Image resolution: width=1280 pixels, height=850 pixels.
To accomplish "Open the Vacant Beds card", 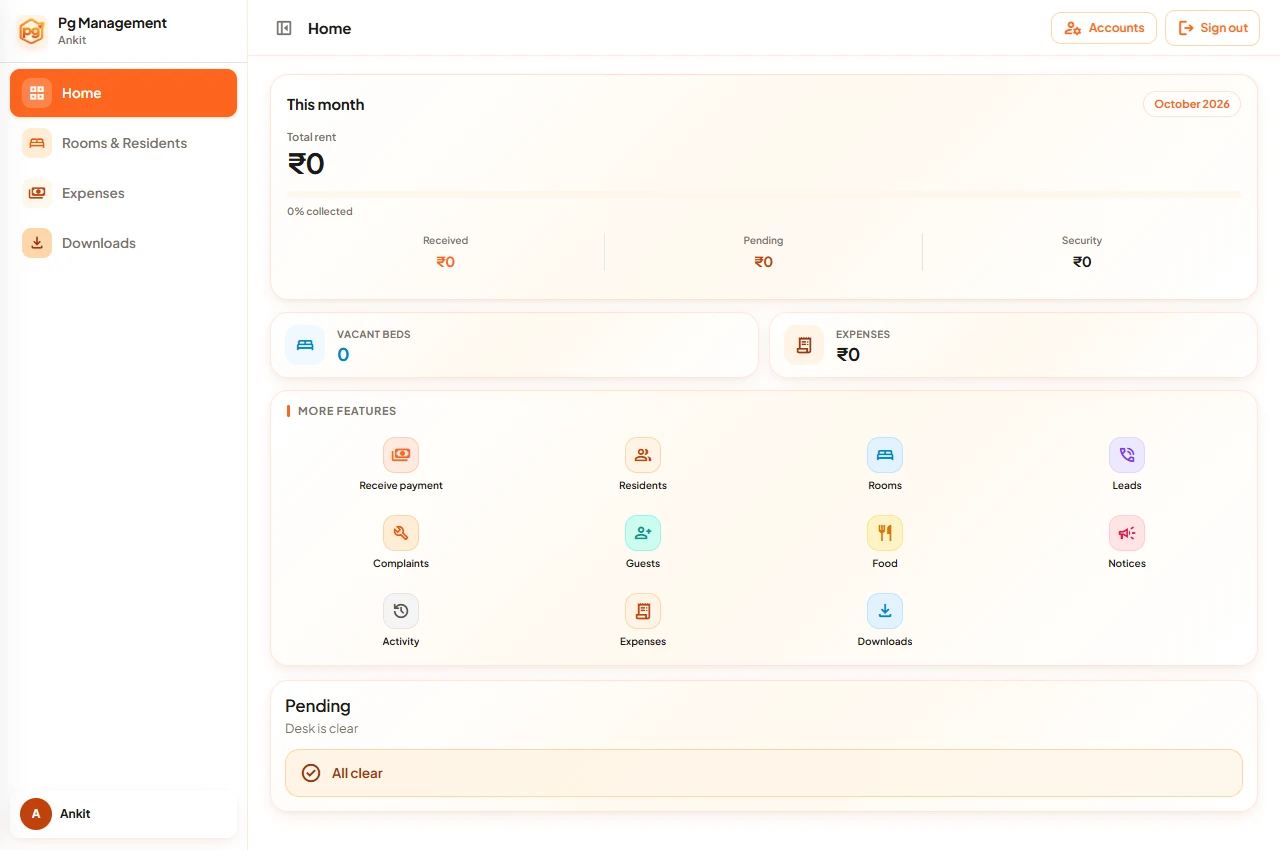I will pos(514,345).
